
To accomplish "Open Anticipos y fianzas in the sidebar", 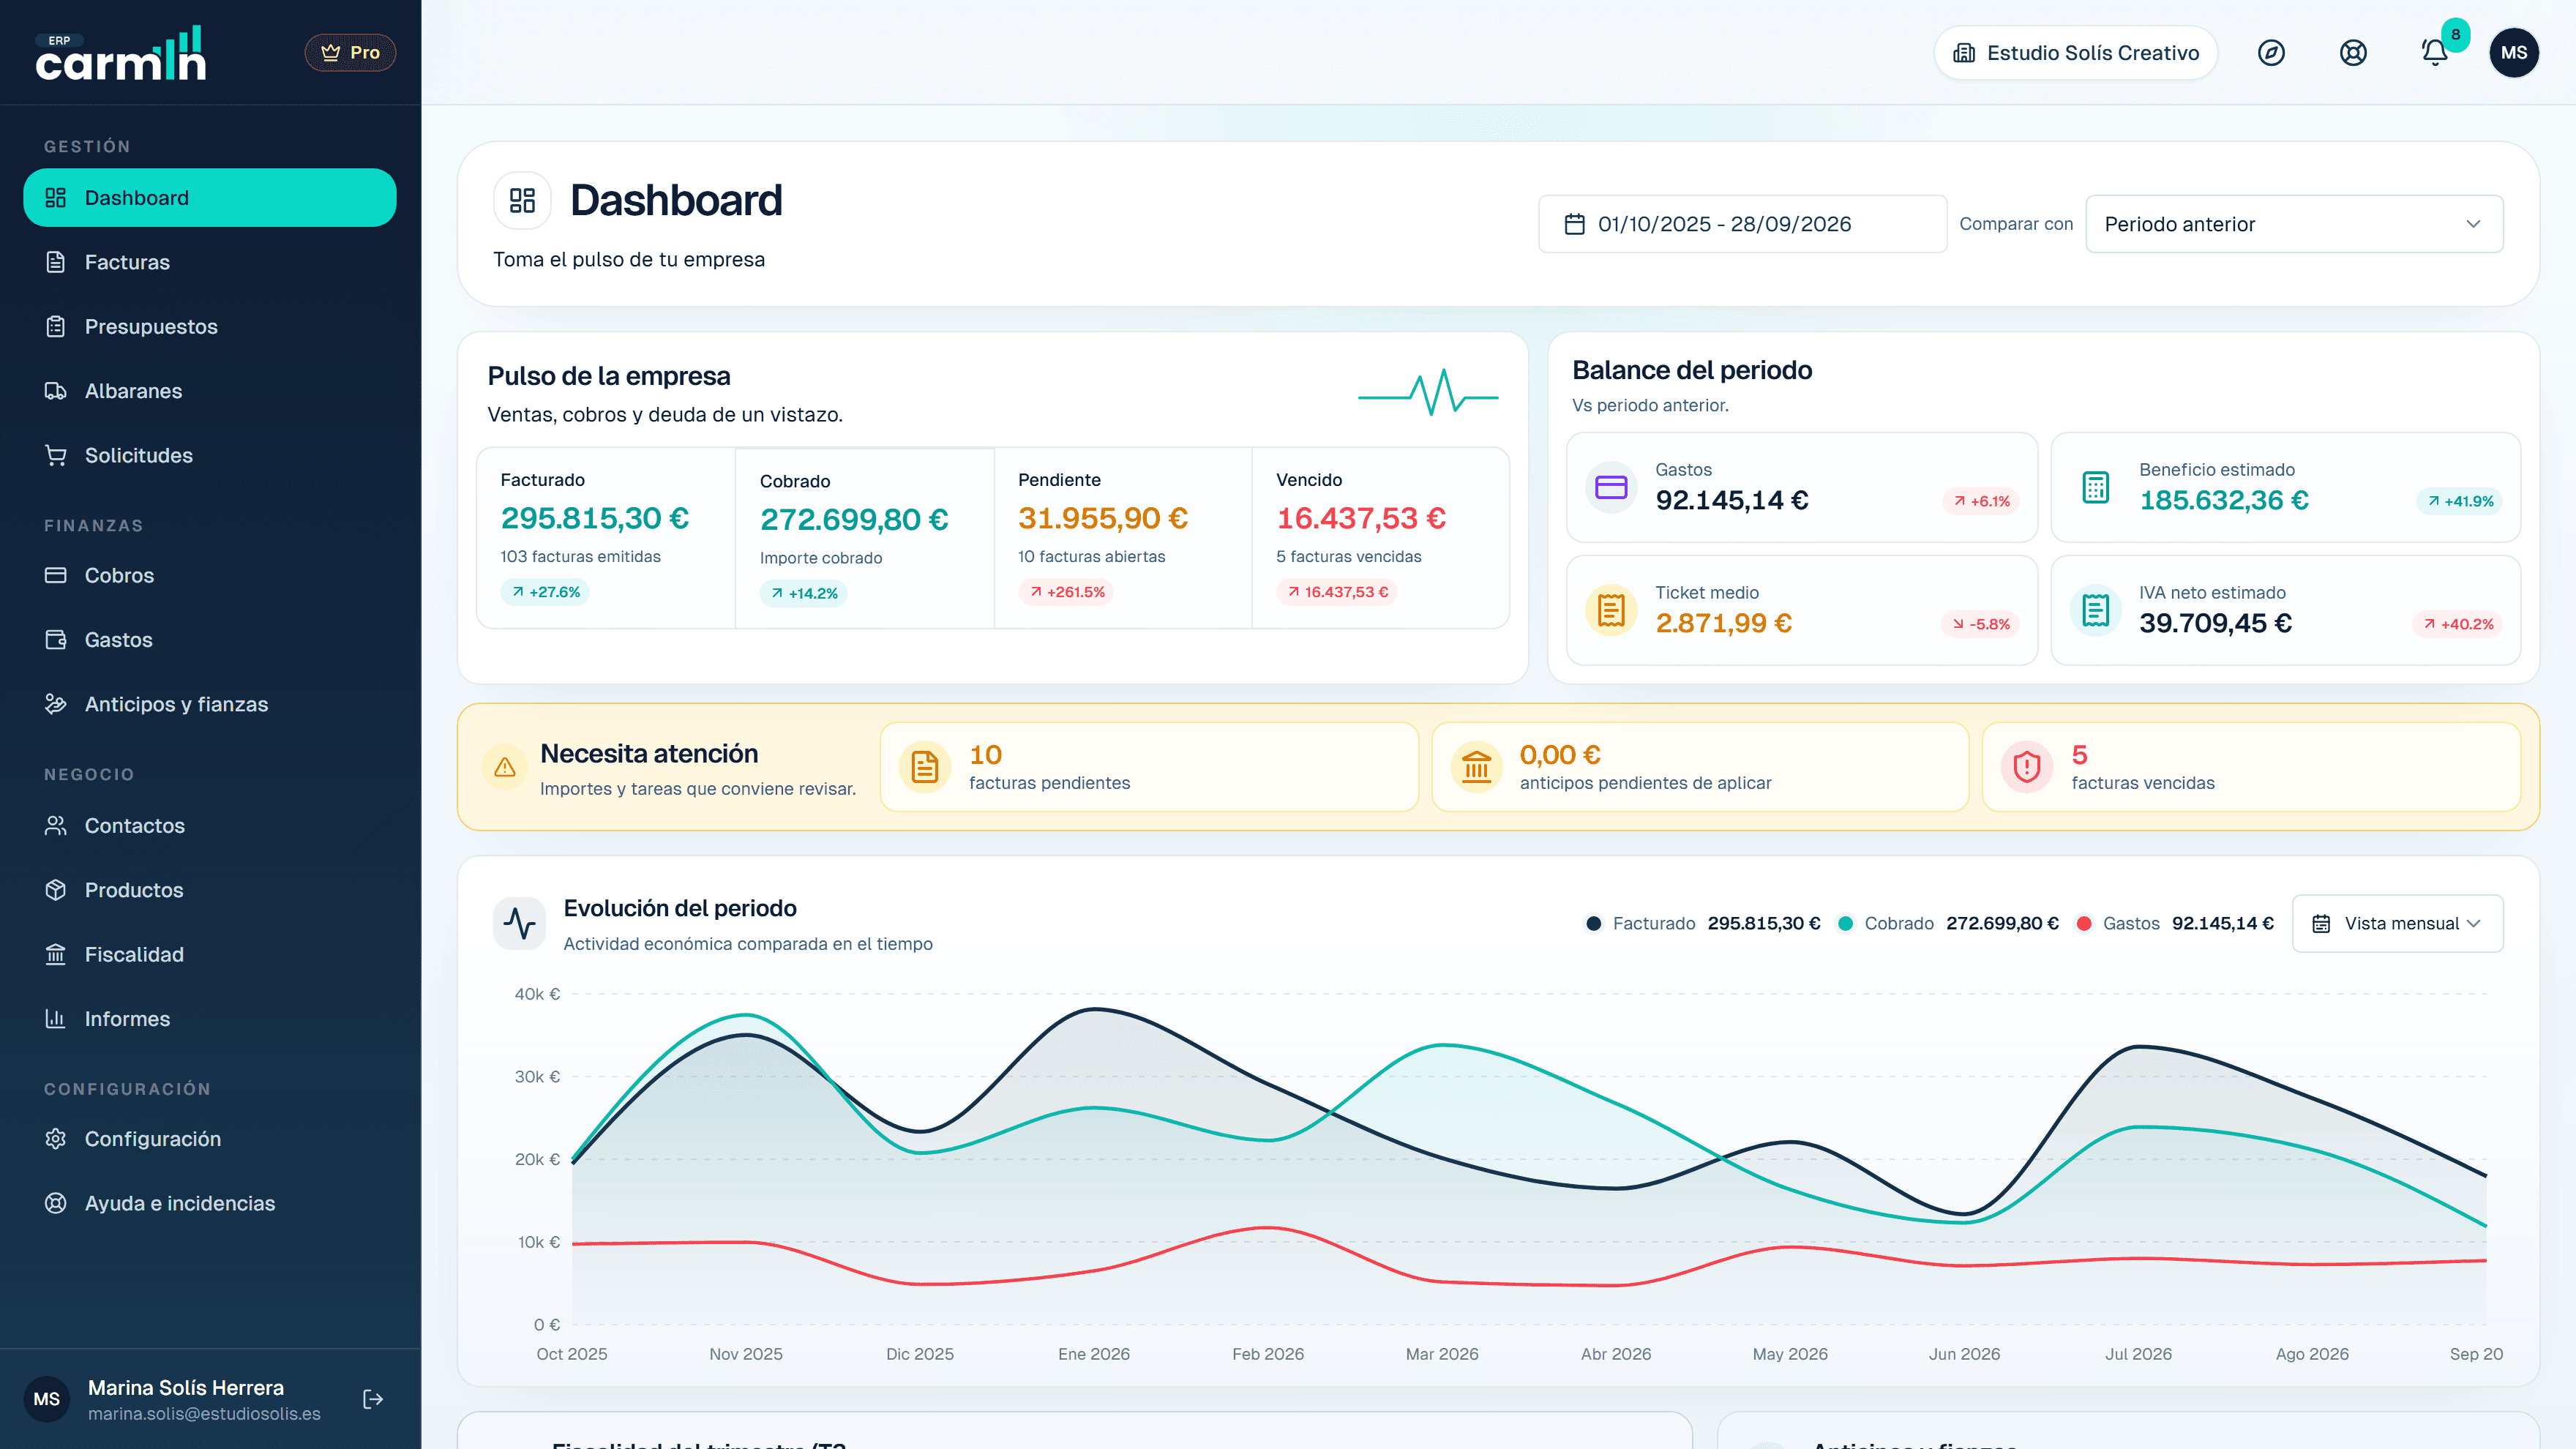I will pyautogui.click(x=210, y=705).
